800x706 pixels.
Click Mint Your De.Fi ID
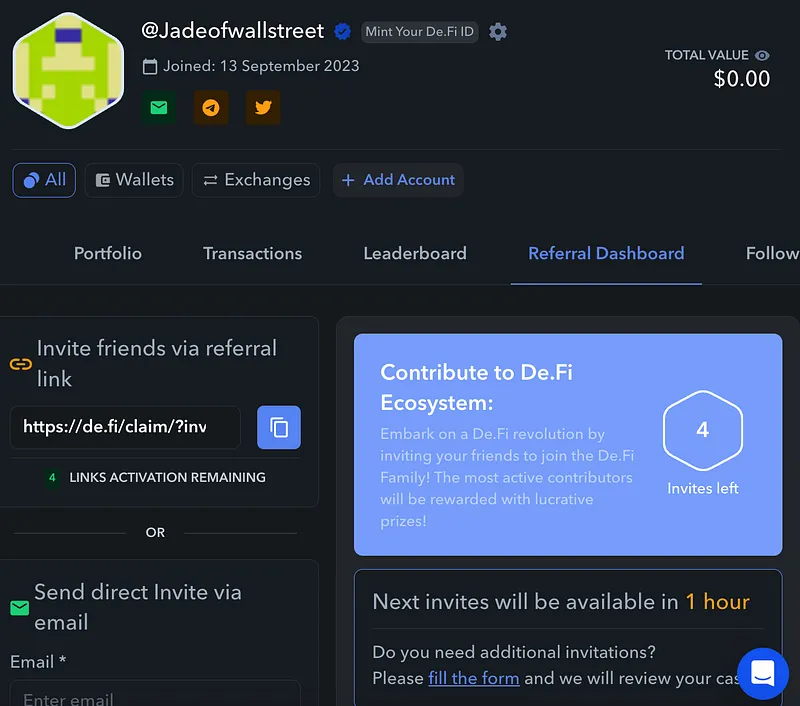(x=420, y=32)
